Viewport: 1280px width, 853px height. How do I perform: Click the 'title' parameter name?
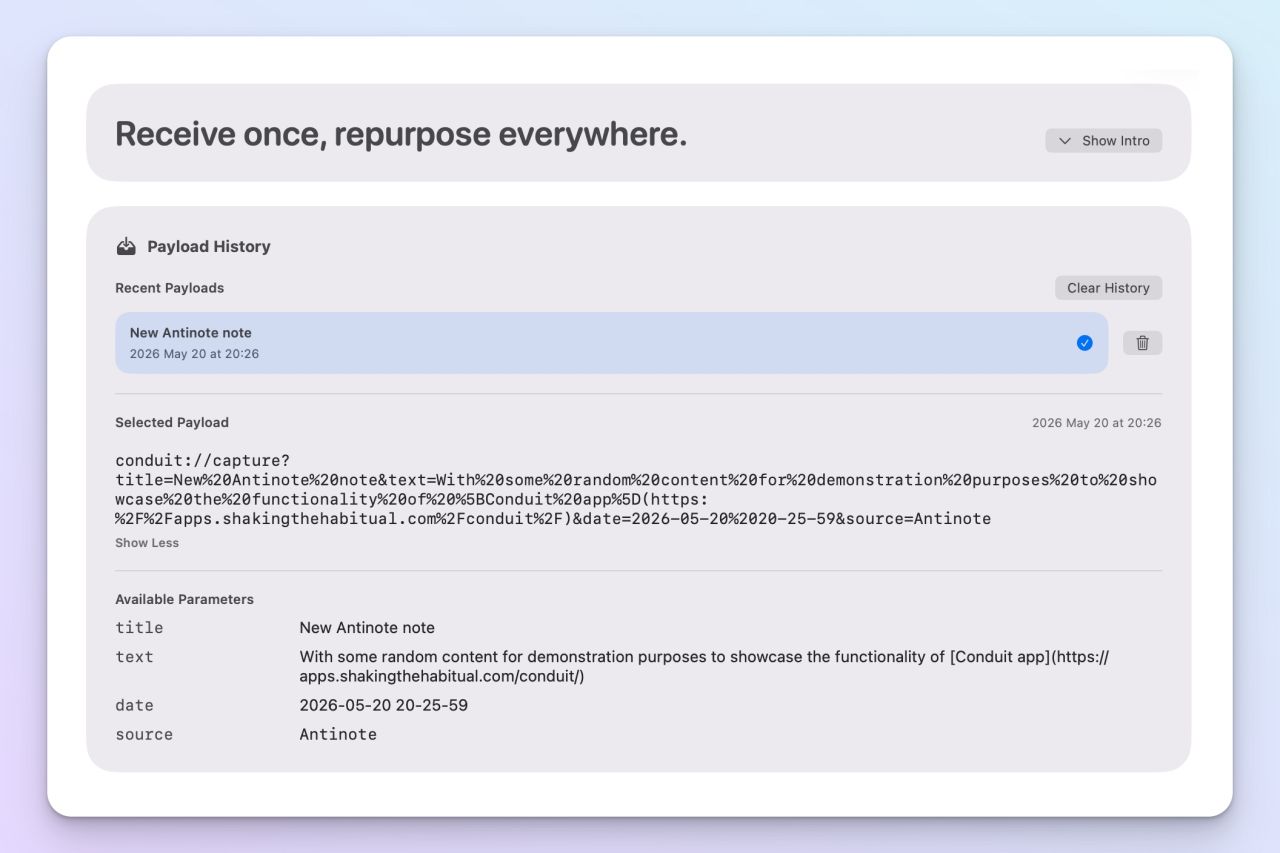point(139,628)
